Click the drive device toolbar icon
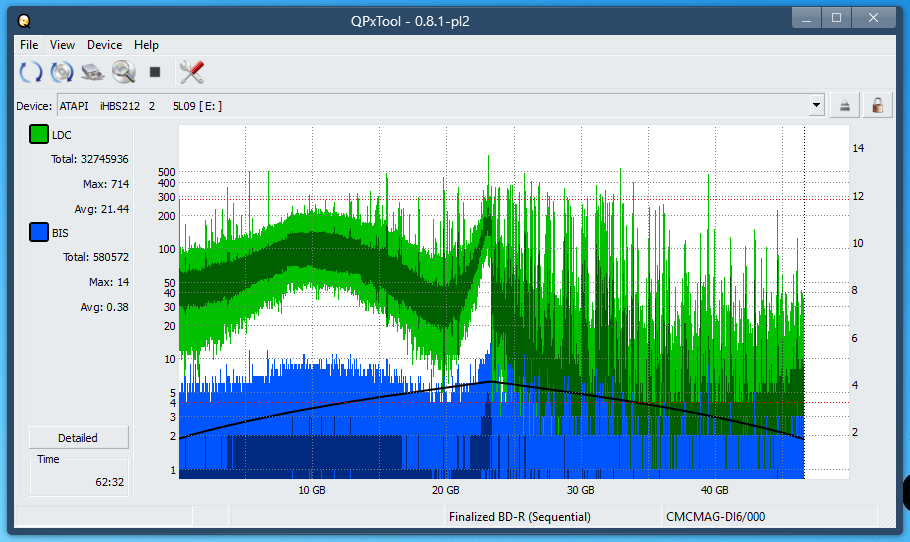Image resolution: width=910 pixels, height=542 pixels. coord(93,71)
